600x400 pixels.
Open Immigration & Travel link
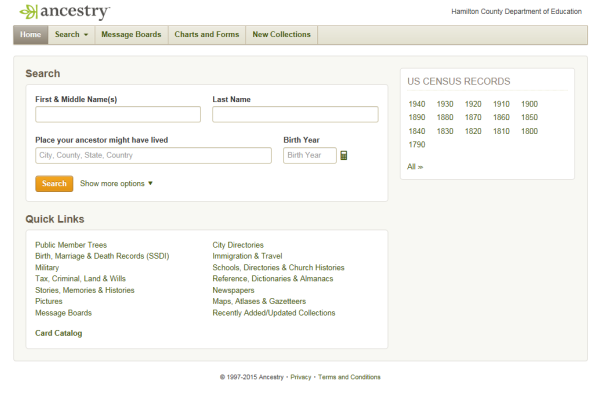[x=247, y=256]
